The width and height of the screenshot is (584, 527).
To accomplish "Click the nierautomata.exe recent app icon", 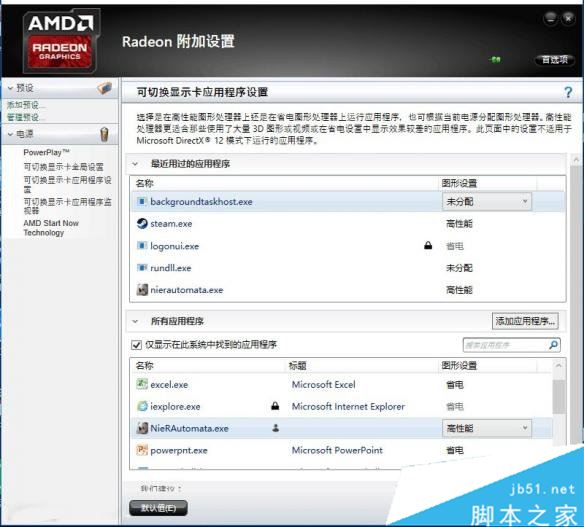I will [142, 290].
